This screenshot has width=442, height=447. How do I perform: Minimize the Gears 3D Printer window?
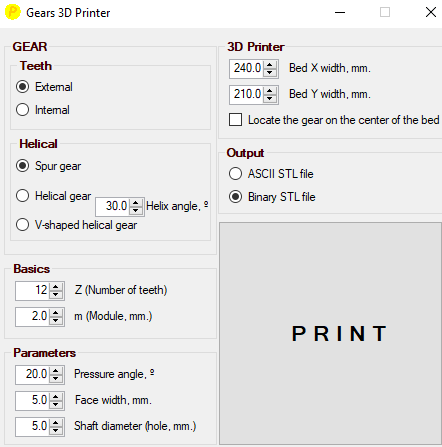340,13
